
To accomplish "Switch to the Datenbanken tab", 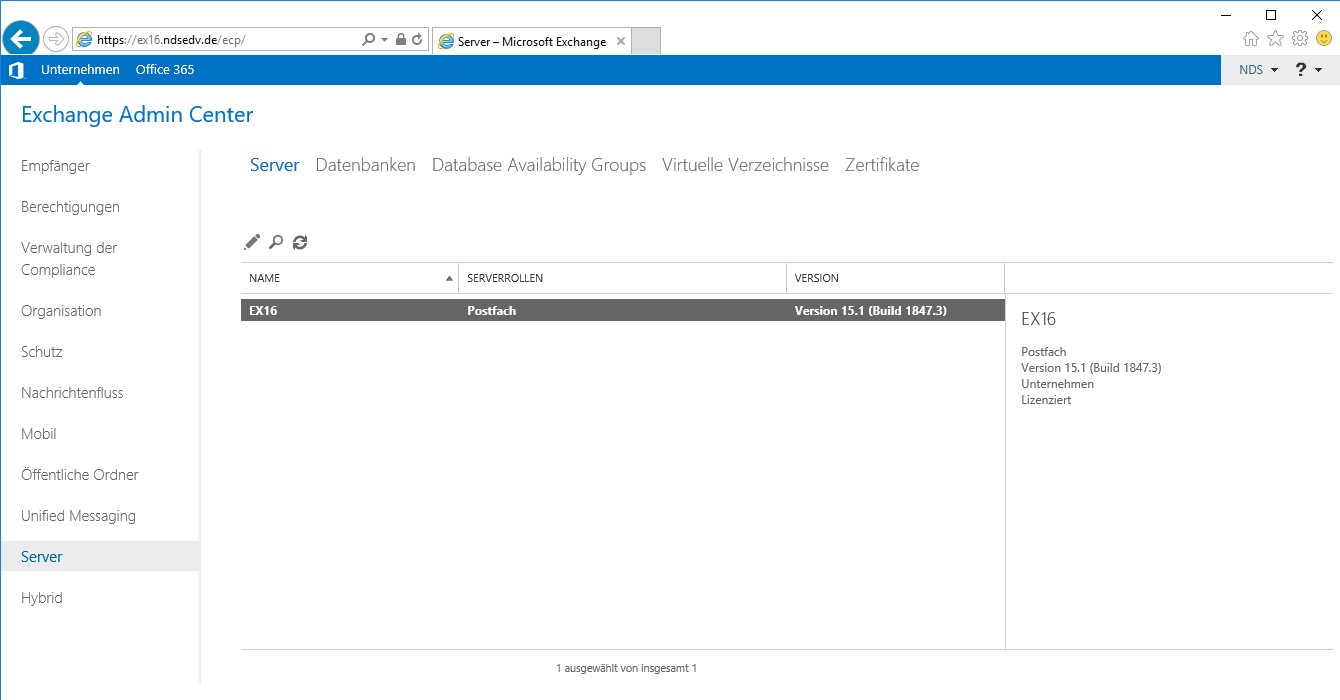I will pyautogui.click(x=365, y=165).
